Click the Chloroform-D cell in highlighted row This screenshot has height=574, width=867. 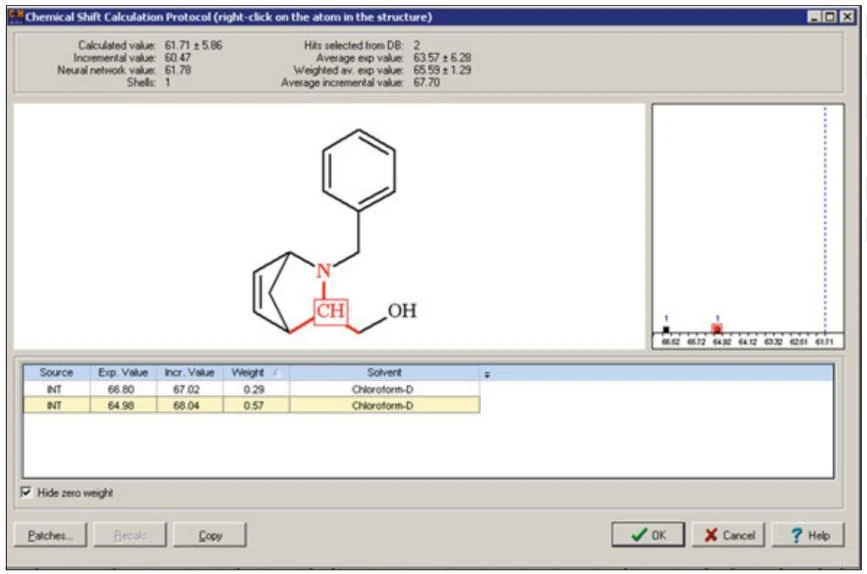383,405
